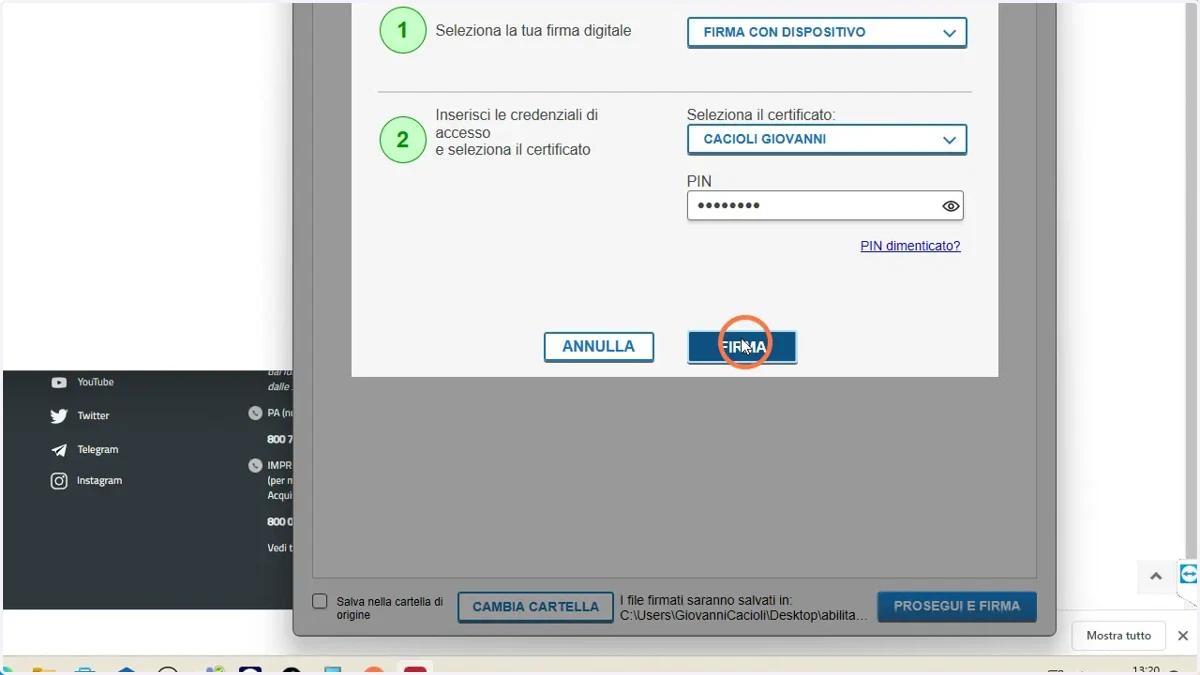
Task: Click the 'I file firmati saranno salvati in:' text
Action: pos(706,600)
